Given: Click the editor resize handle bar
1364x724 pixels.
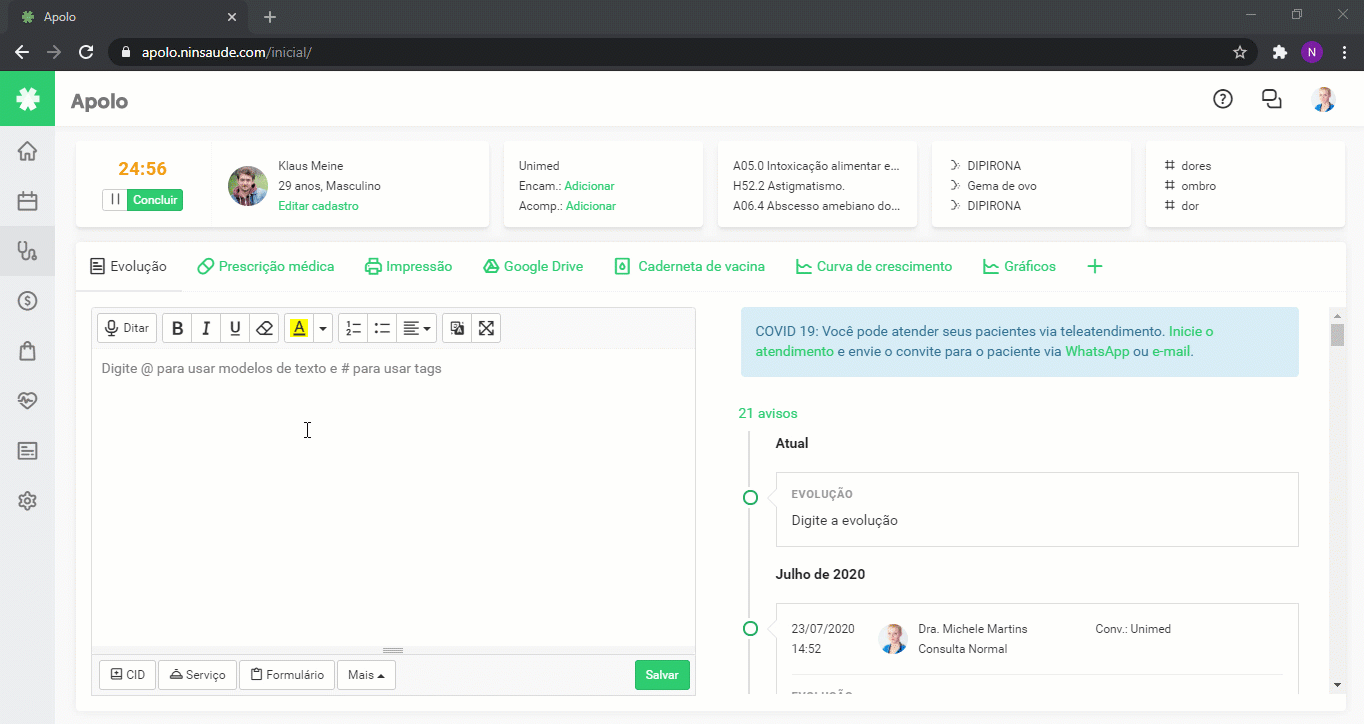Looking at the screenshot, I should [x=393, y=650].
